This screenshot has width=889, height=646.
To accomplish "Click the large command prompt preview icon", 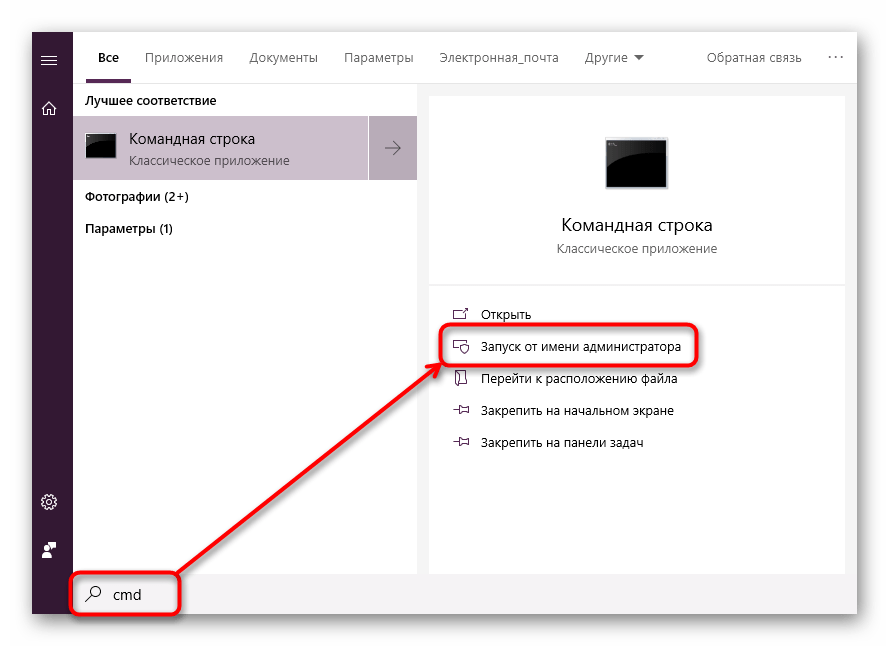I will coord(636,163).
